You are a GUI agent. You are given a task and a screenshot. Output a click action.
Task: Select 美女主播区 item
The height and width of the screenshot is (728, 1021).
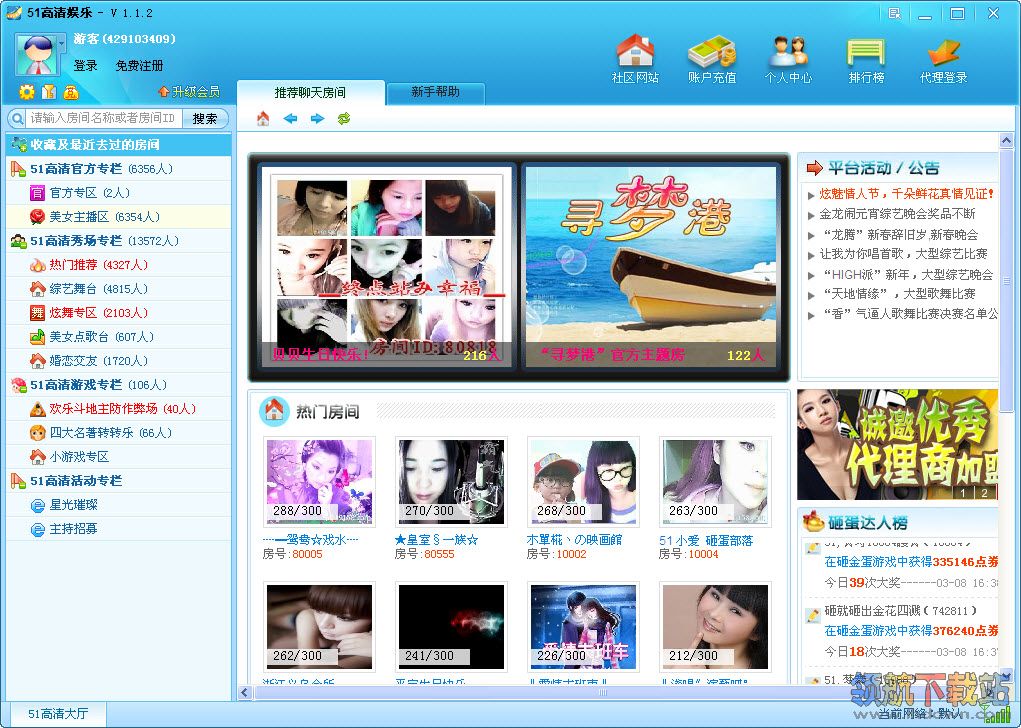click(x=118, y=217)
